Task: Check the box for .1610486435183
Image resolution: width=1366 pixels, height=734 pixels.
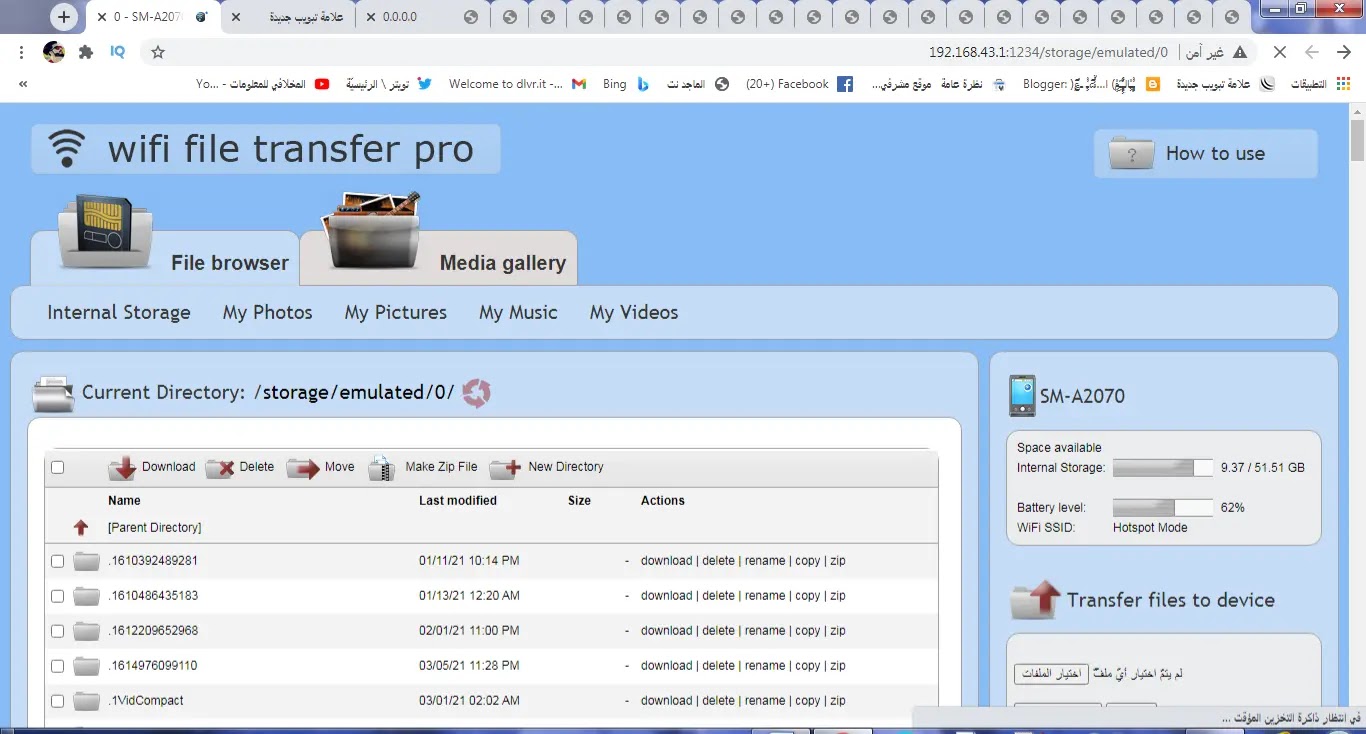Action: tap(57, 596)
